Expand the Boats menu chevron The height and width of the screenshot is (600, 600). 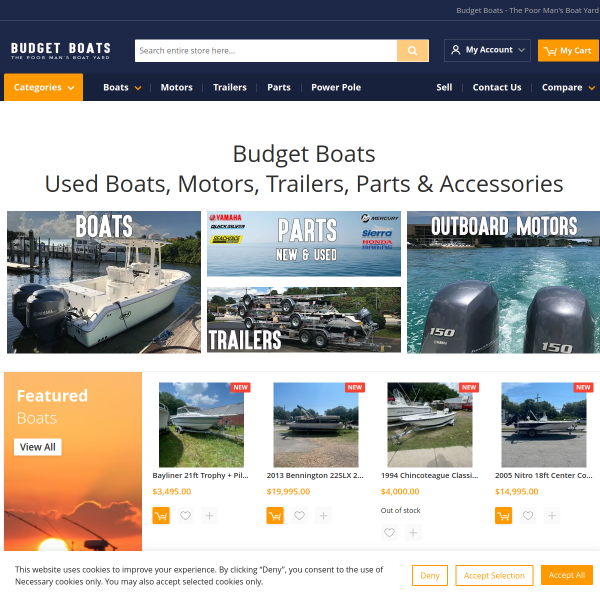(138, 88)
